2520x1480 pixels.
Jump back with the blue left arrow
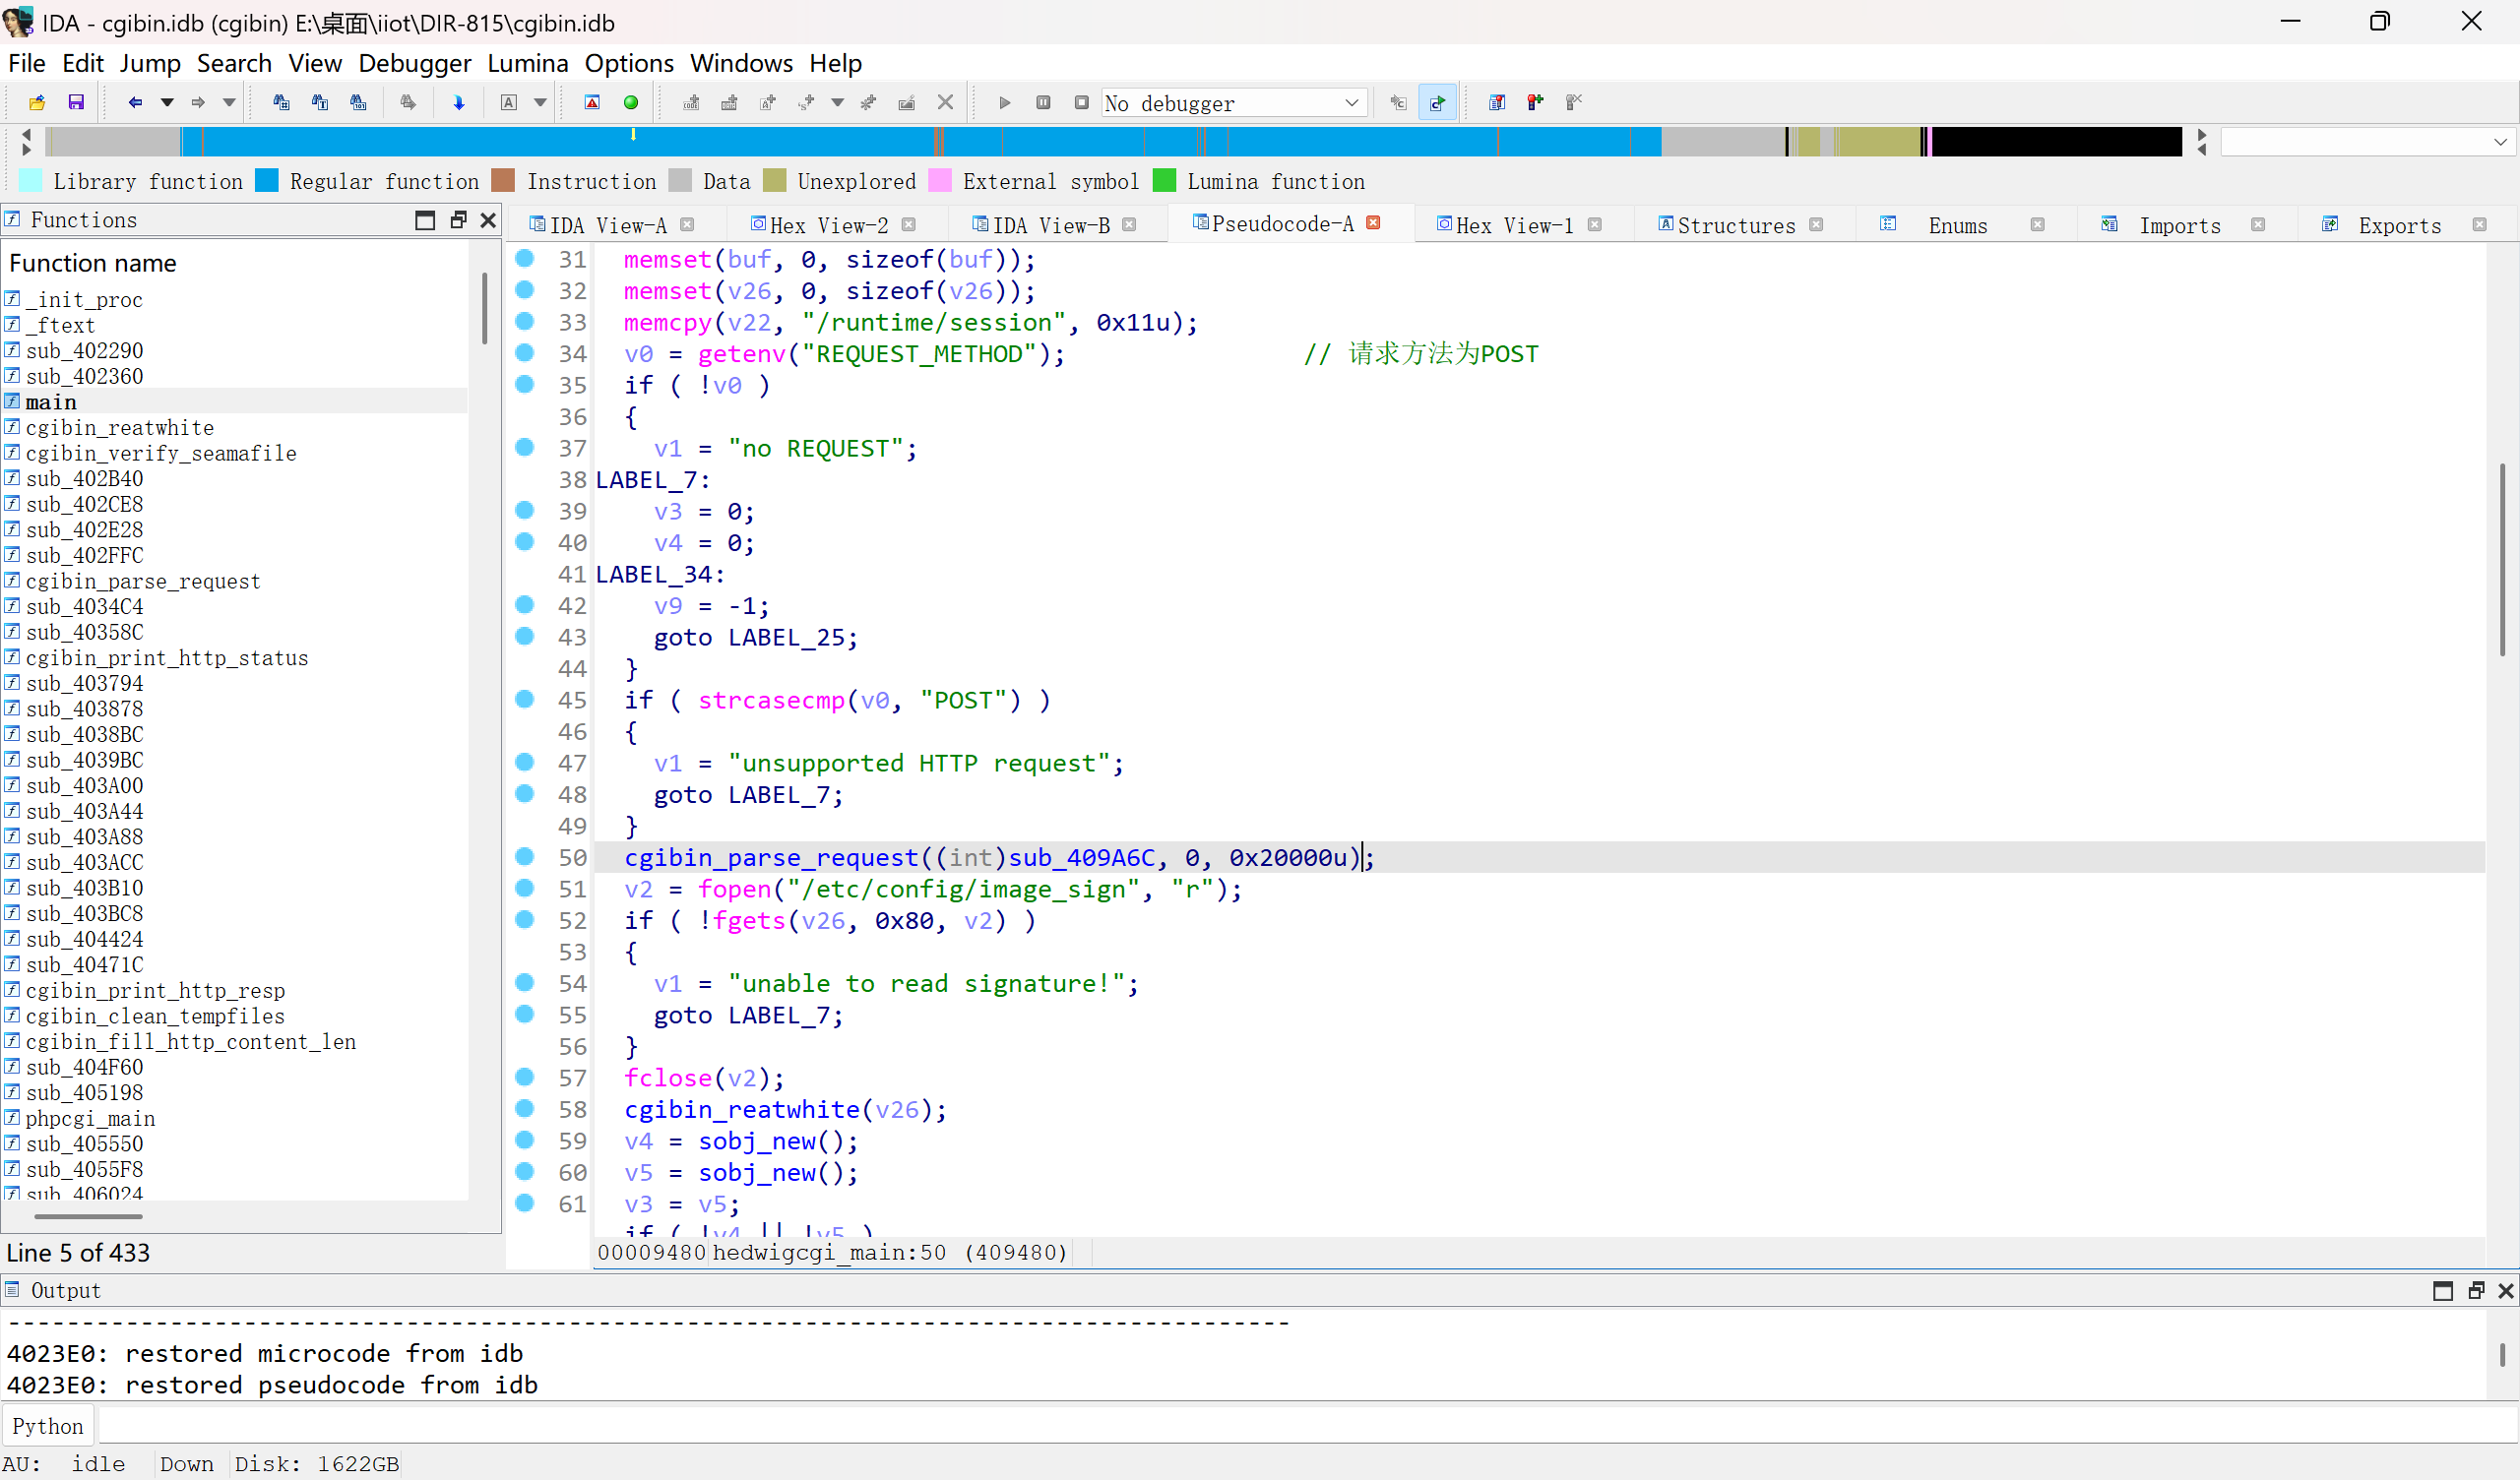pyautogui.click(x=135, y=103)
